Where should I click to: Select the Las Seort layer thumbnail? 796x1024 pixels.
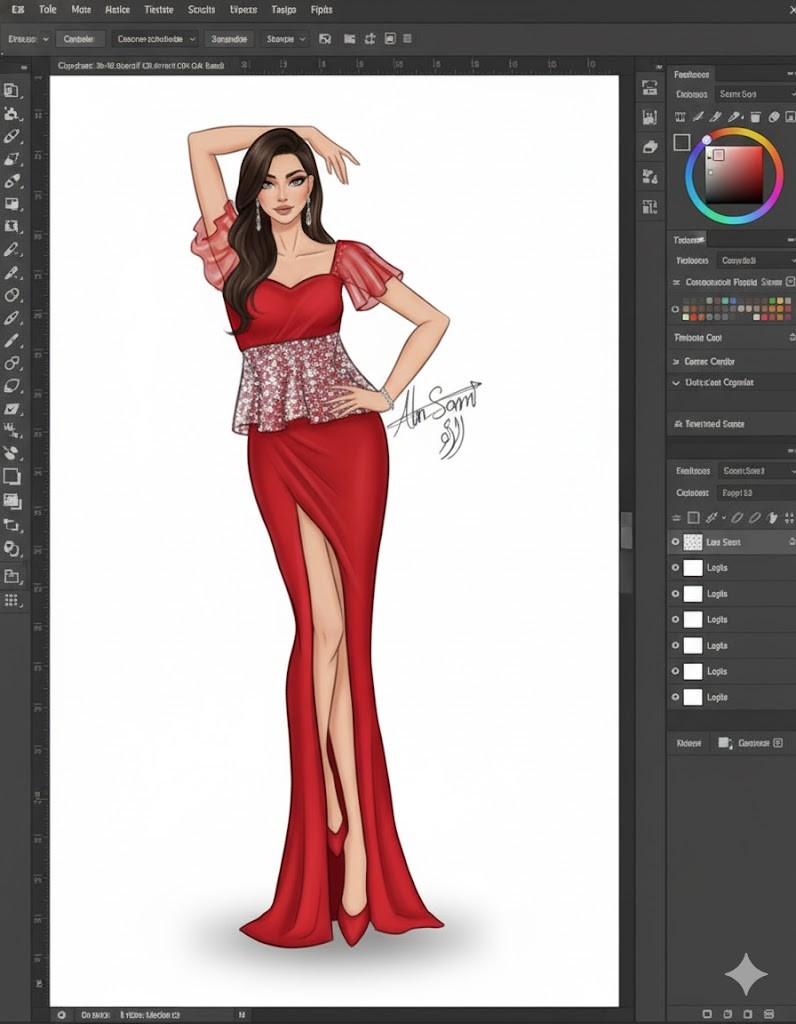click(x=693, y=542)
